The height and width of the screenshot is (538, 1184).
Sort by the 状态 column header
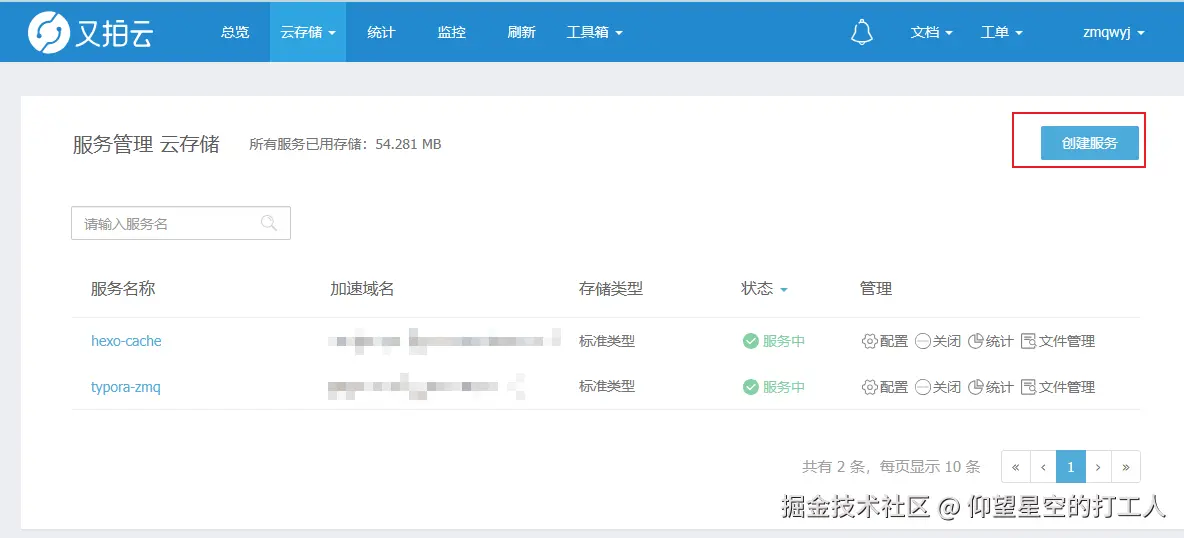click(x=764, y=289)
